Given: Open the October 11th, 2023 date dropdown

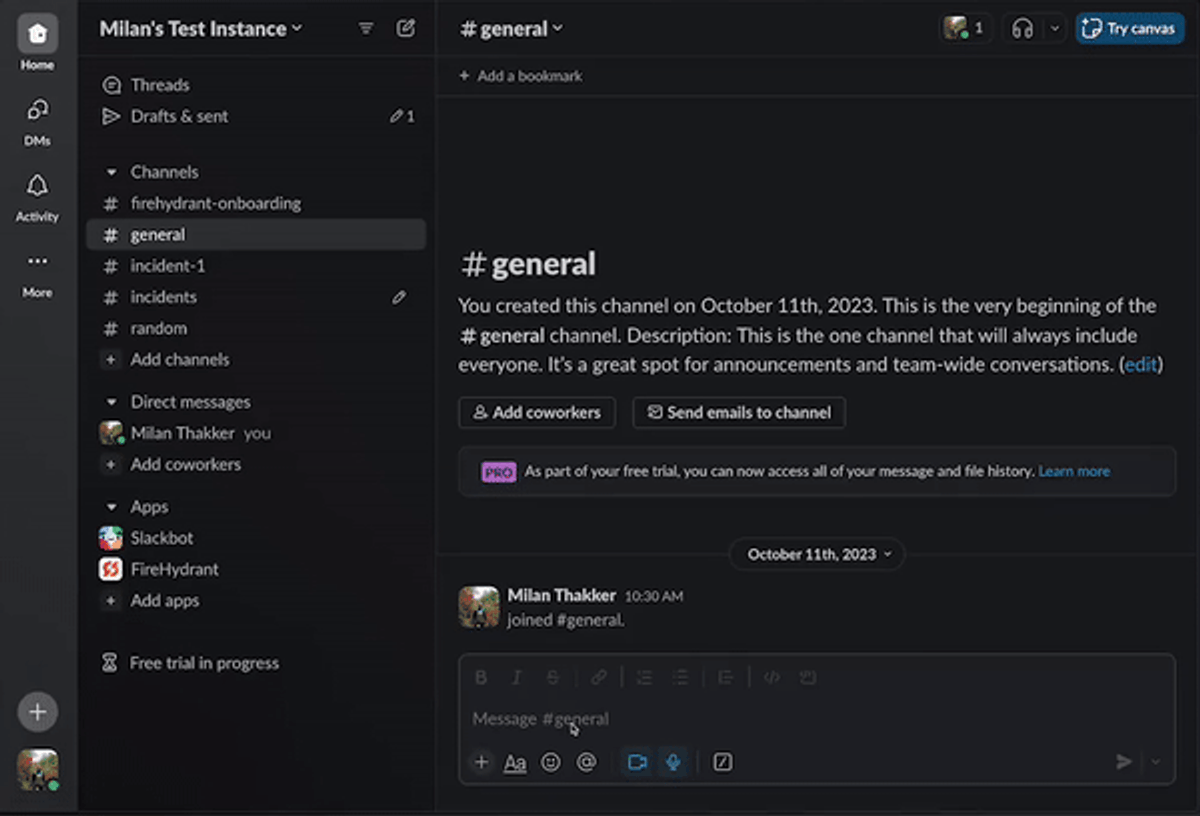Looking at the screenshot, I should coord(817,554).
